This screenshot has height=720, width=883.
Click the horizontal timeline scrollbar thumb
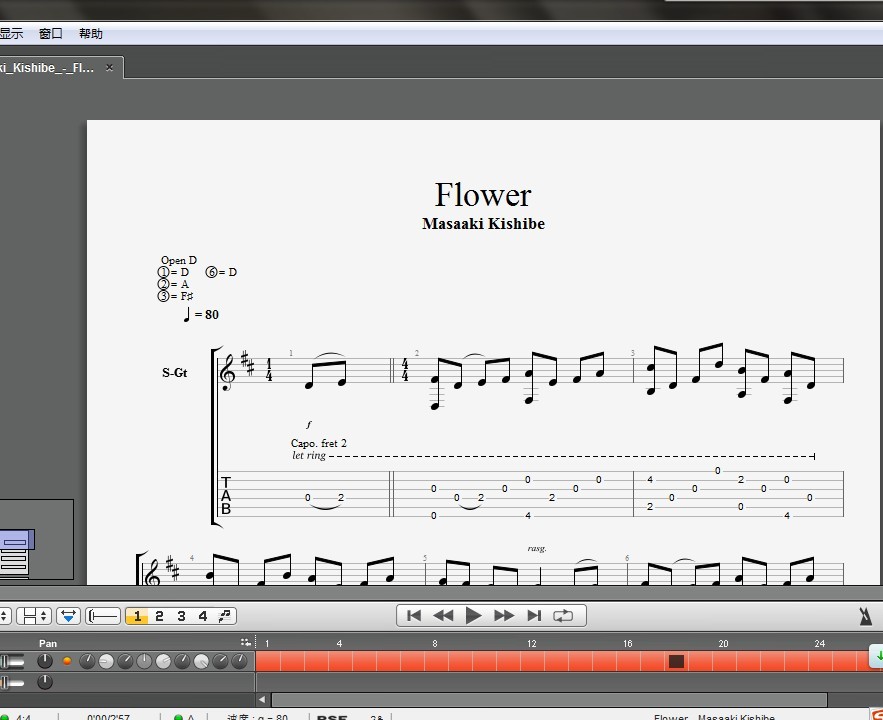click(x=549, y=699)
